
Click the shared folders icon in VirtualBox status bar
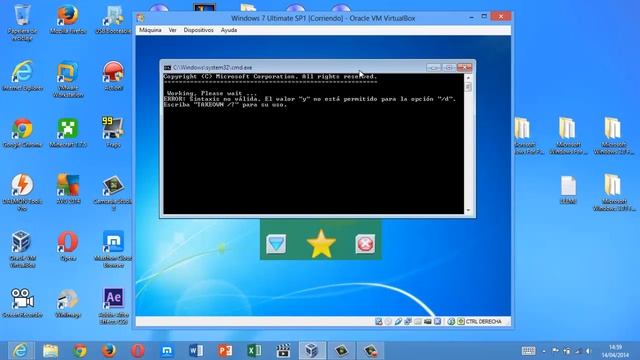tap(418, 322)
